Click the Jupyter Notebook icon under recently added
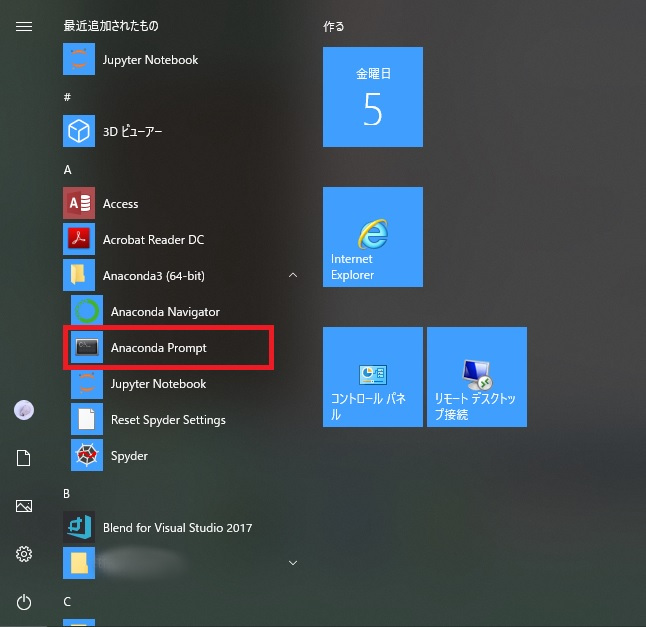 tap(79, 59)
